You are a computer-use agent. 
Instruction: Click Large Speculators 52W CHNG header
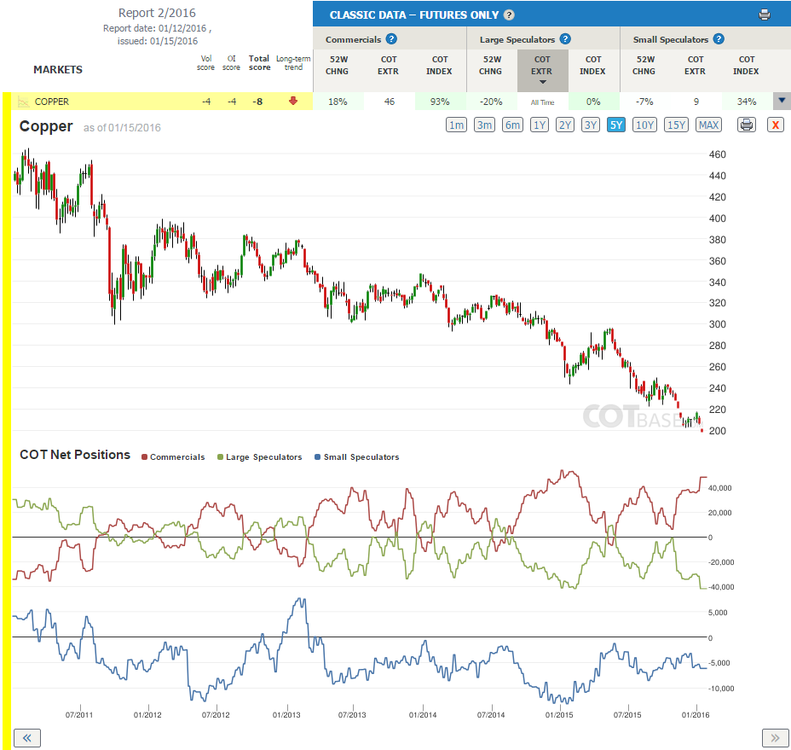491,65
